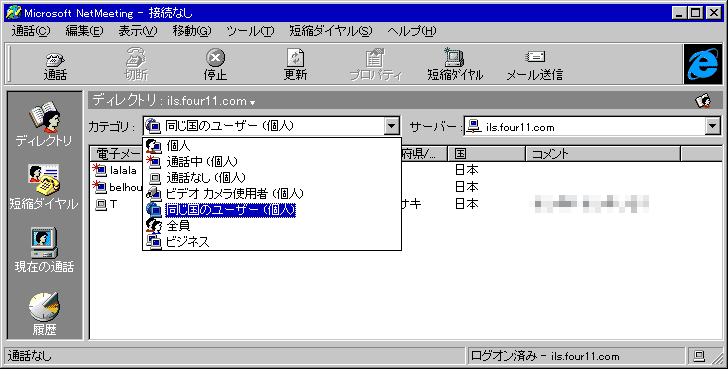The height and width of the screenshot is (369, 728).
Task: Minimize the NetMeeting window
Action: click(680, 13)
